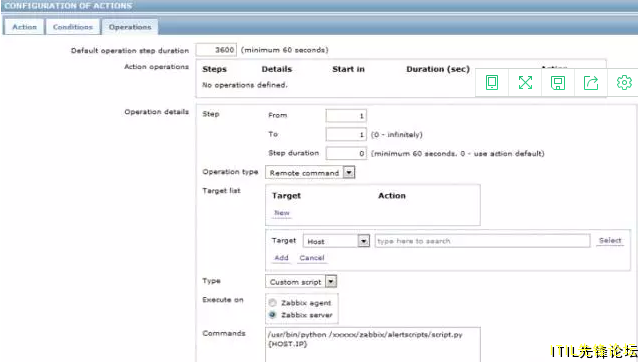638x362 pixels.
Task: Open the Operations tab
Action: coord(130,27)
